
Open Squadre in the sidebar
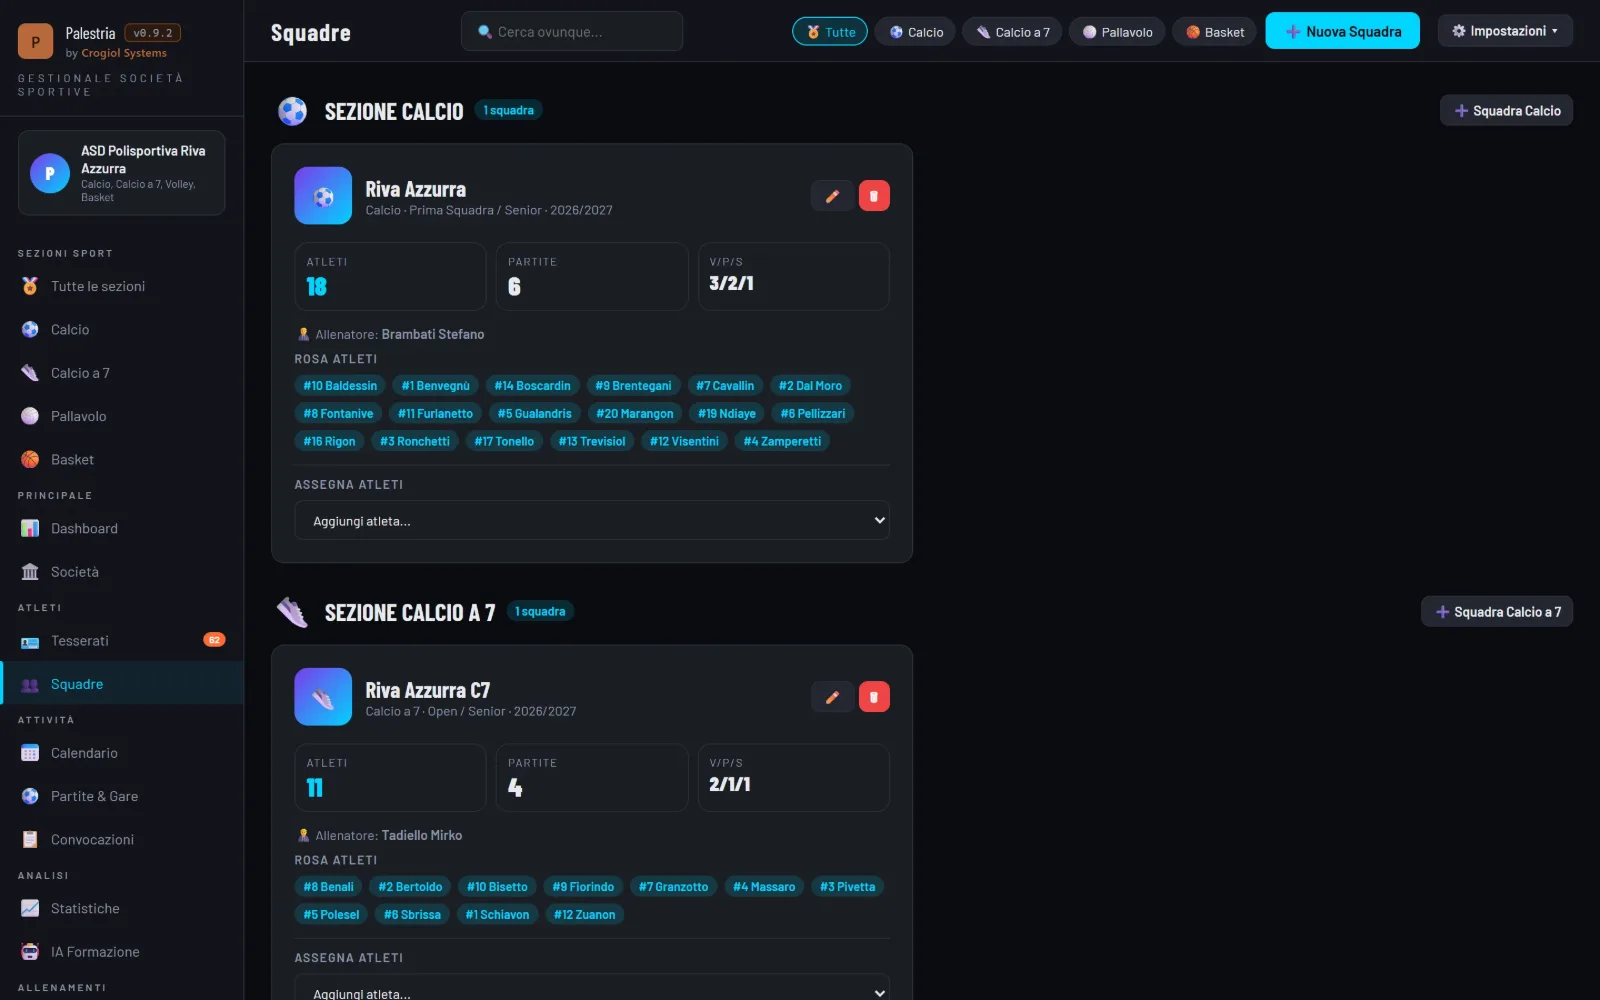tap(122, 684)
